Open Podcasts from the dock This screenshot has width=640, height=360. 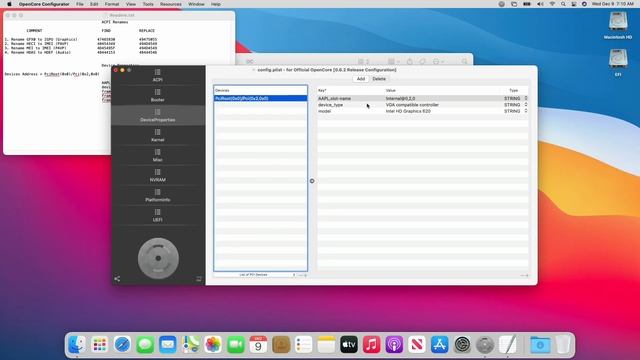[x=394, y=345]
